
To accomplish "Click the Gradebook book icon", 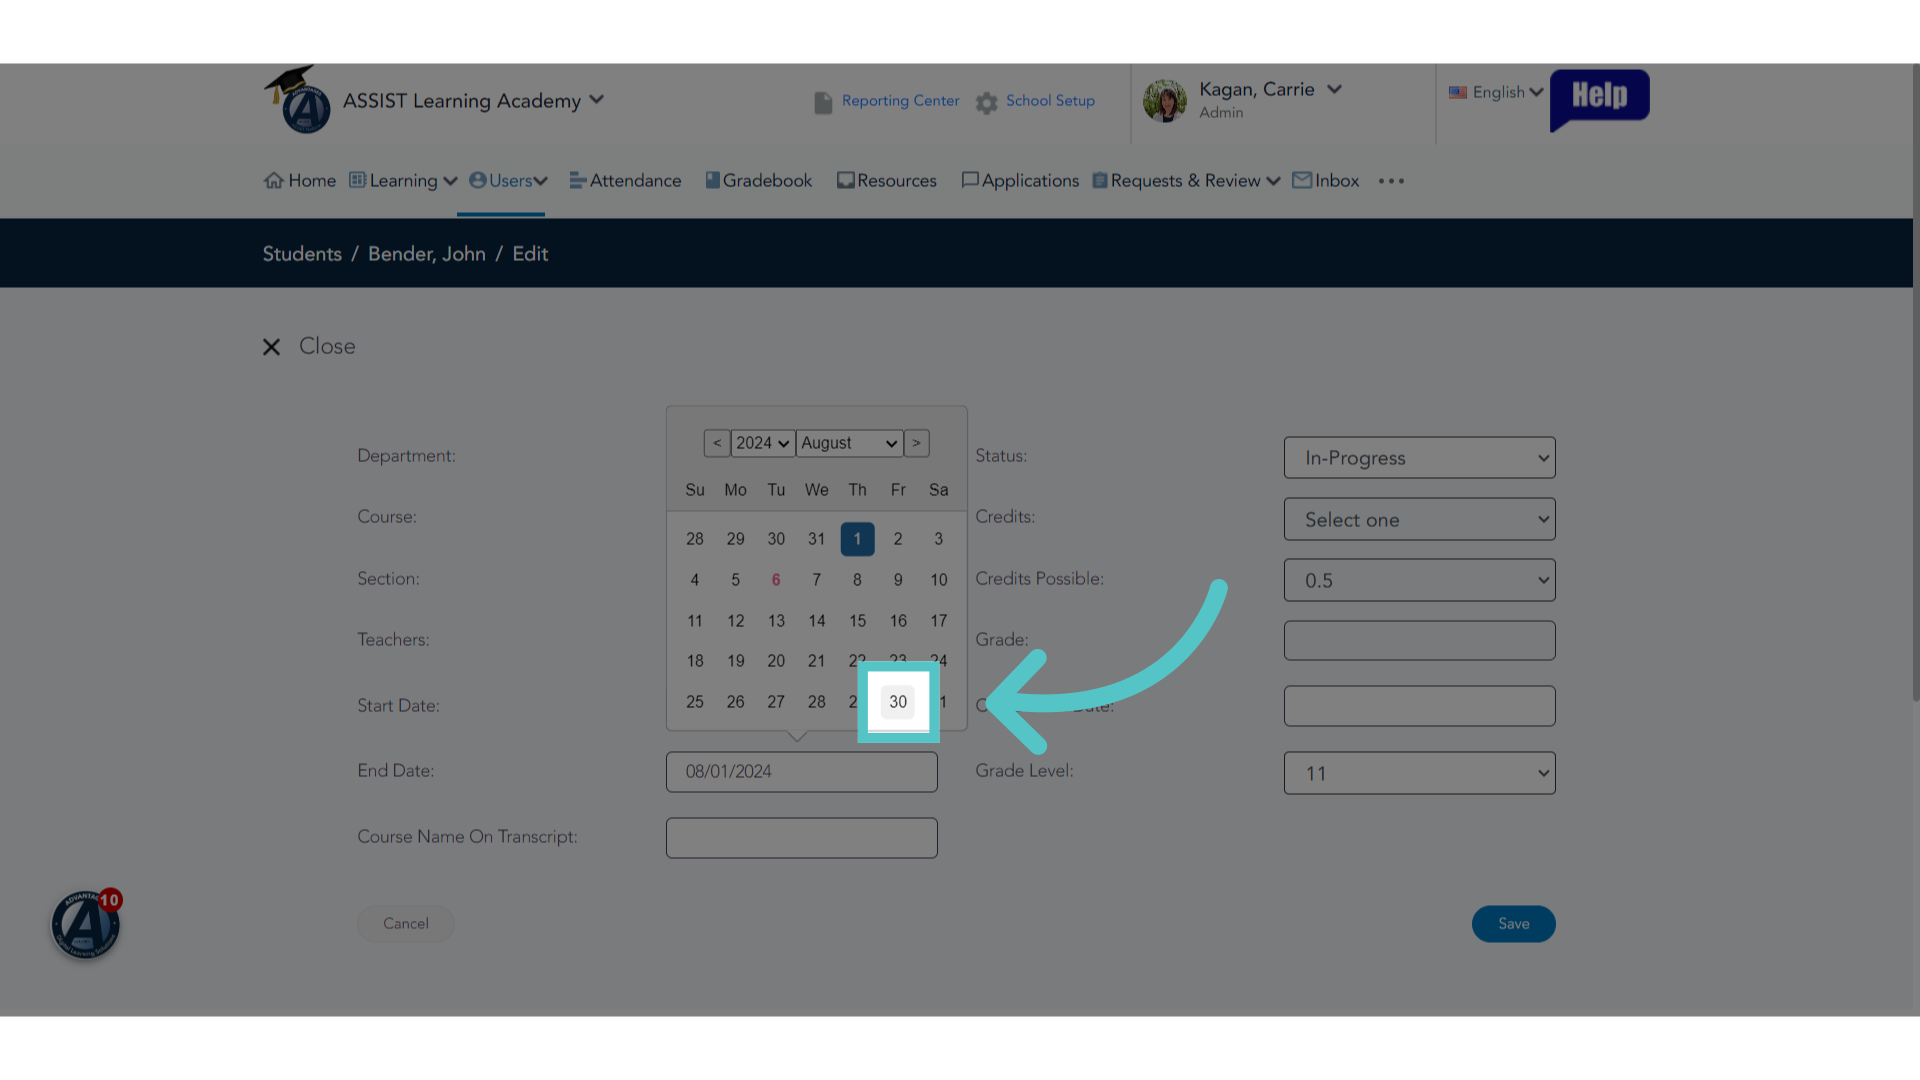I will click(x=713, y=180).
